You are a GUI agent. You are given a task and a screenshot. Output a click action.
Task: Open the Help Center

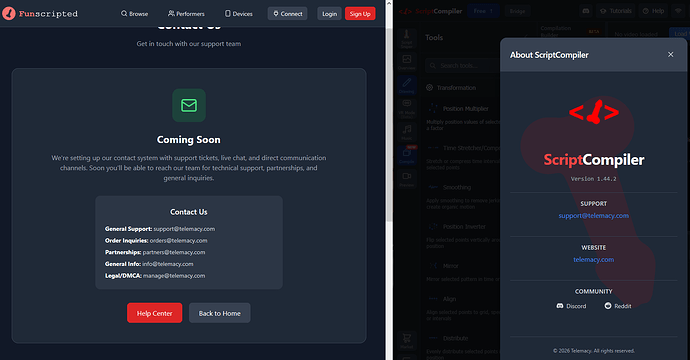tap(154, 313)
